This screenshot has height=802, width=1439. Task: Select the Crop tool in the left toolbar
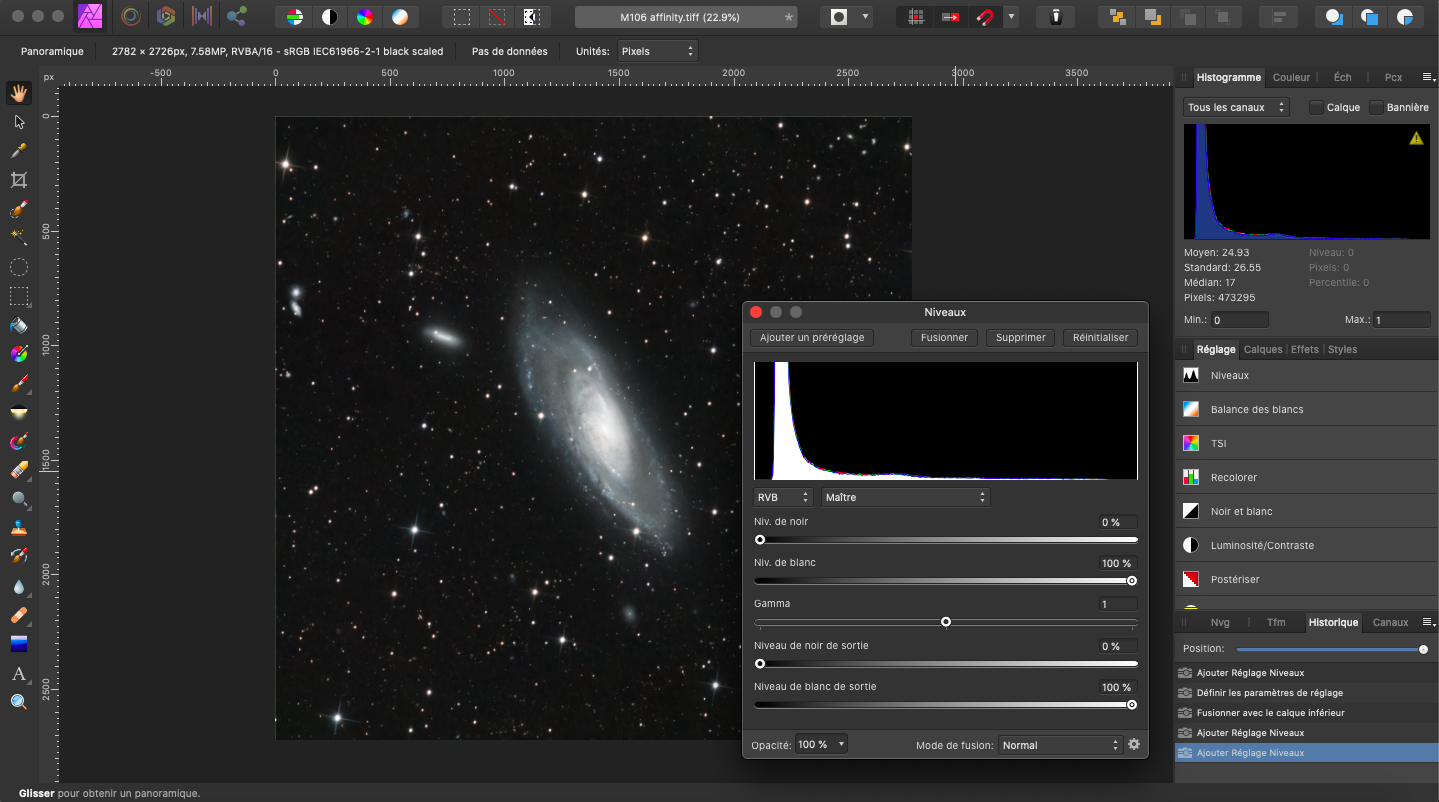pos(18,180)
